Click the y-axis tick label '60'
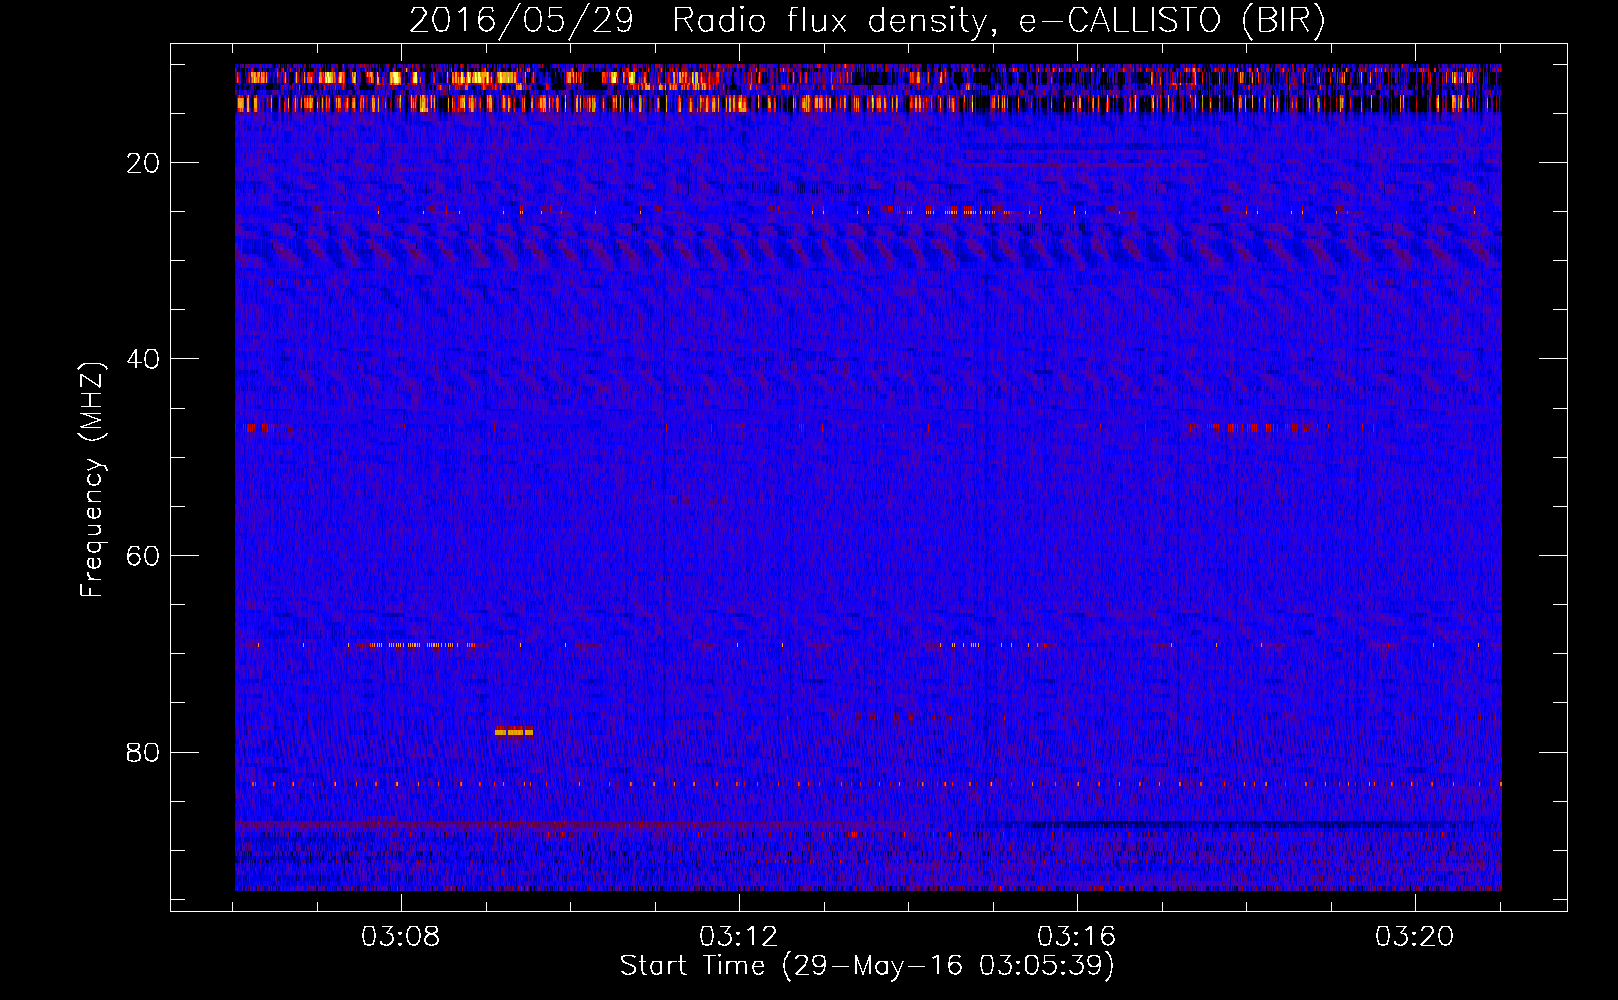 (143, 556)
